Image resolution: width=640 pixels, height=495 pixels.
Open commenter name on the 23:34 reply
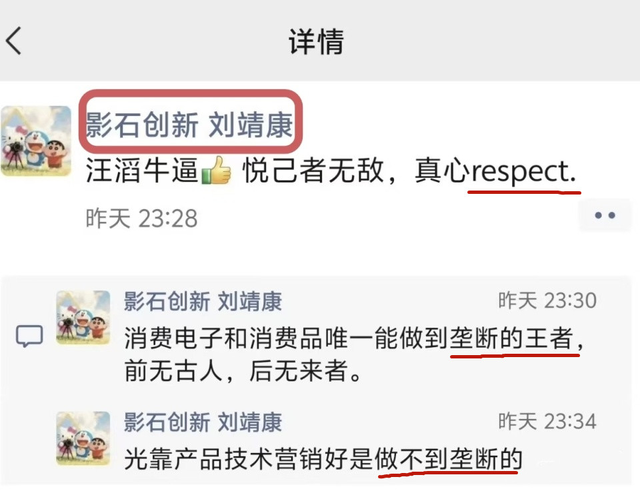point(203,422)
